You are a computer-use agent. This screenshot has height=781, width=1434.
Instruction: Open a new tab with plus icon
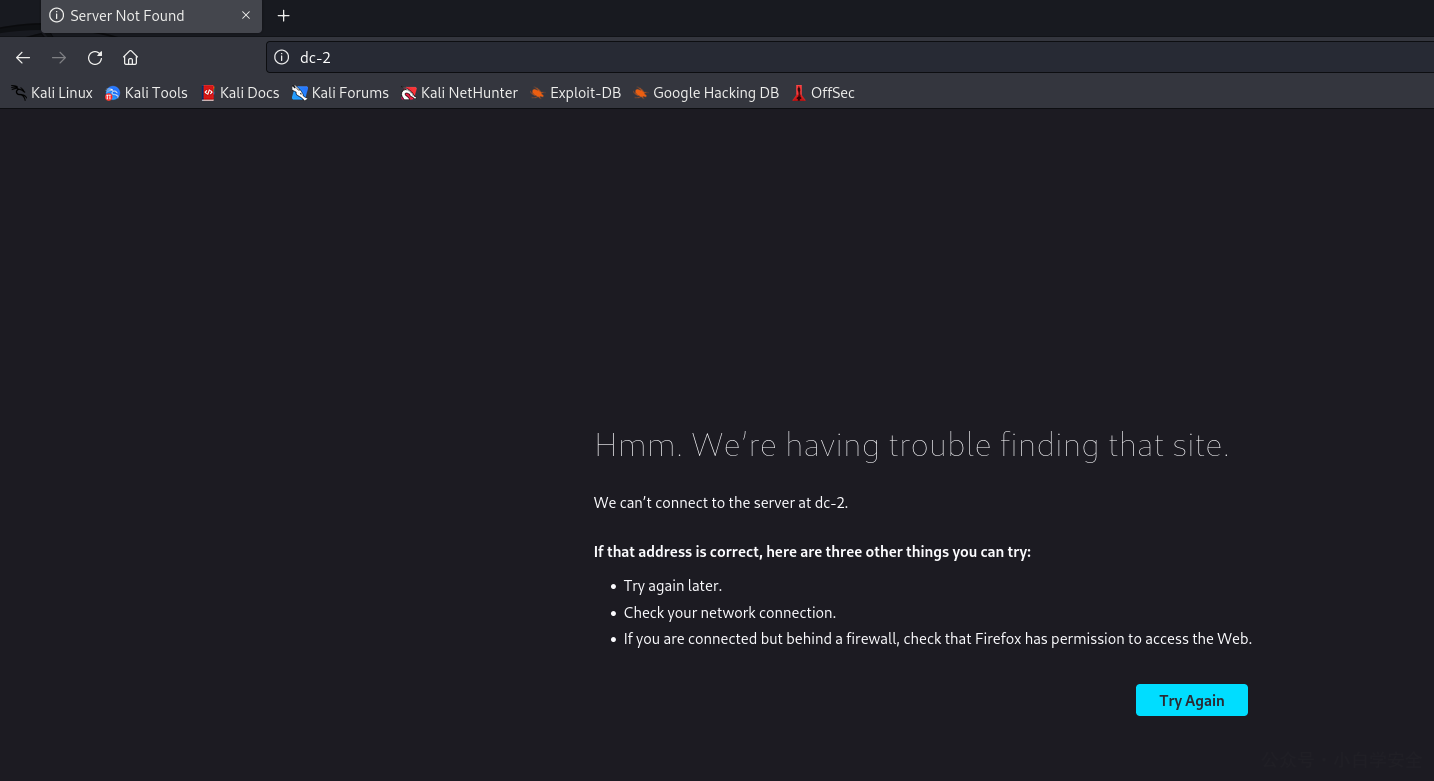coord(284,16)
